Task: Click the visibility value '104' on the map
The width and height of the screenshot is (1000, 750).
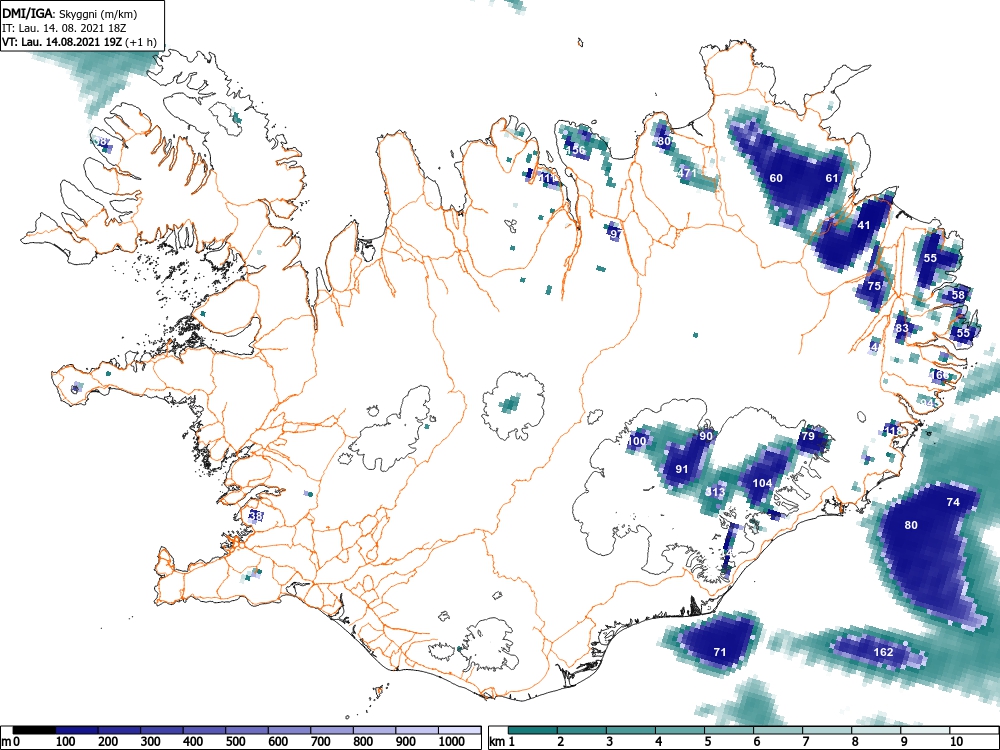Action: pyautogui.click(x=762, y=483)
